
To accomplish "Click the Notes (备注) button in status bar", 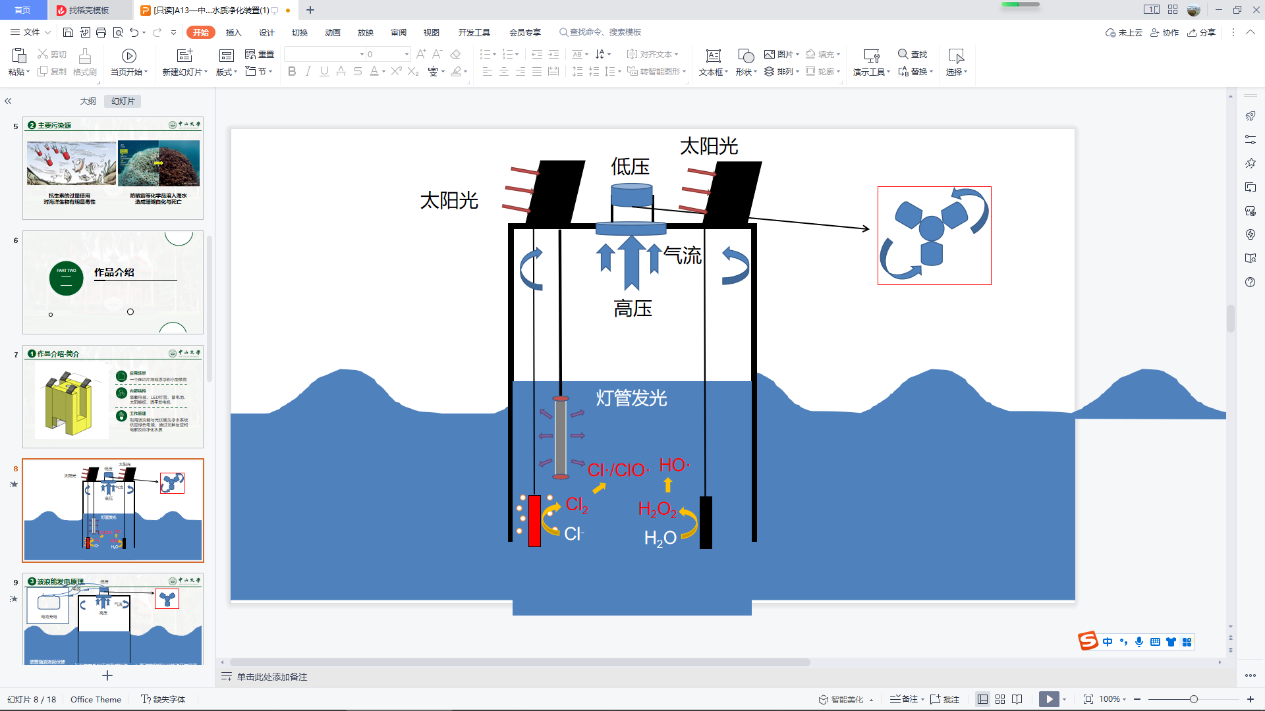I will [x=903, y=699].
